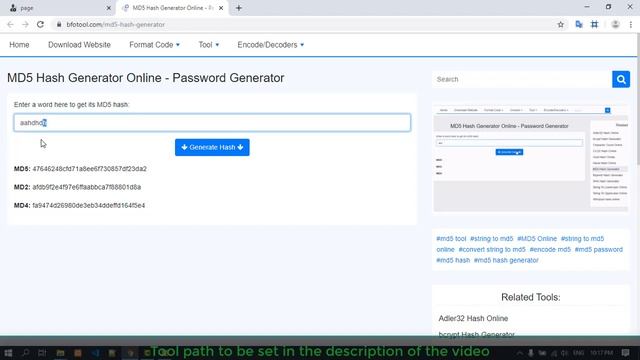Click the page title heading text
Image resolution: width=640 pixels, height=360 pixels.
point(146,78)
